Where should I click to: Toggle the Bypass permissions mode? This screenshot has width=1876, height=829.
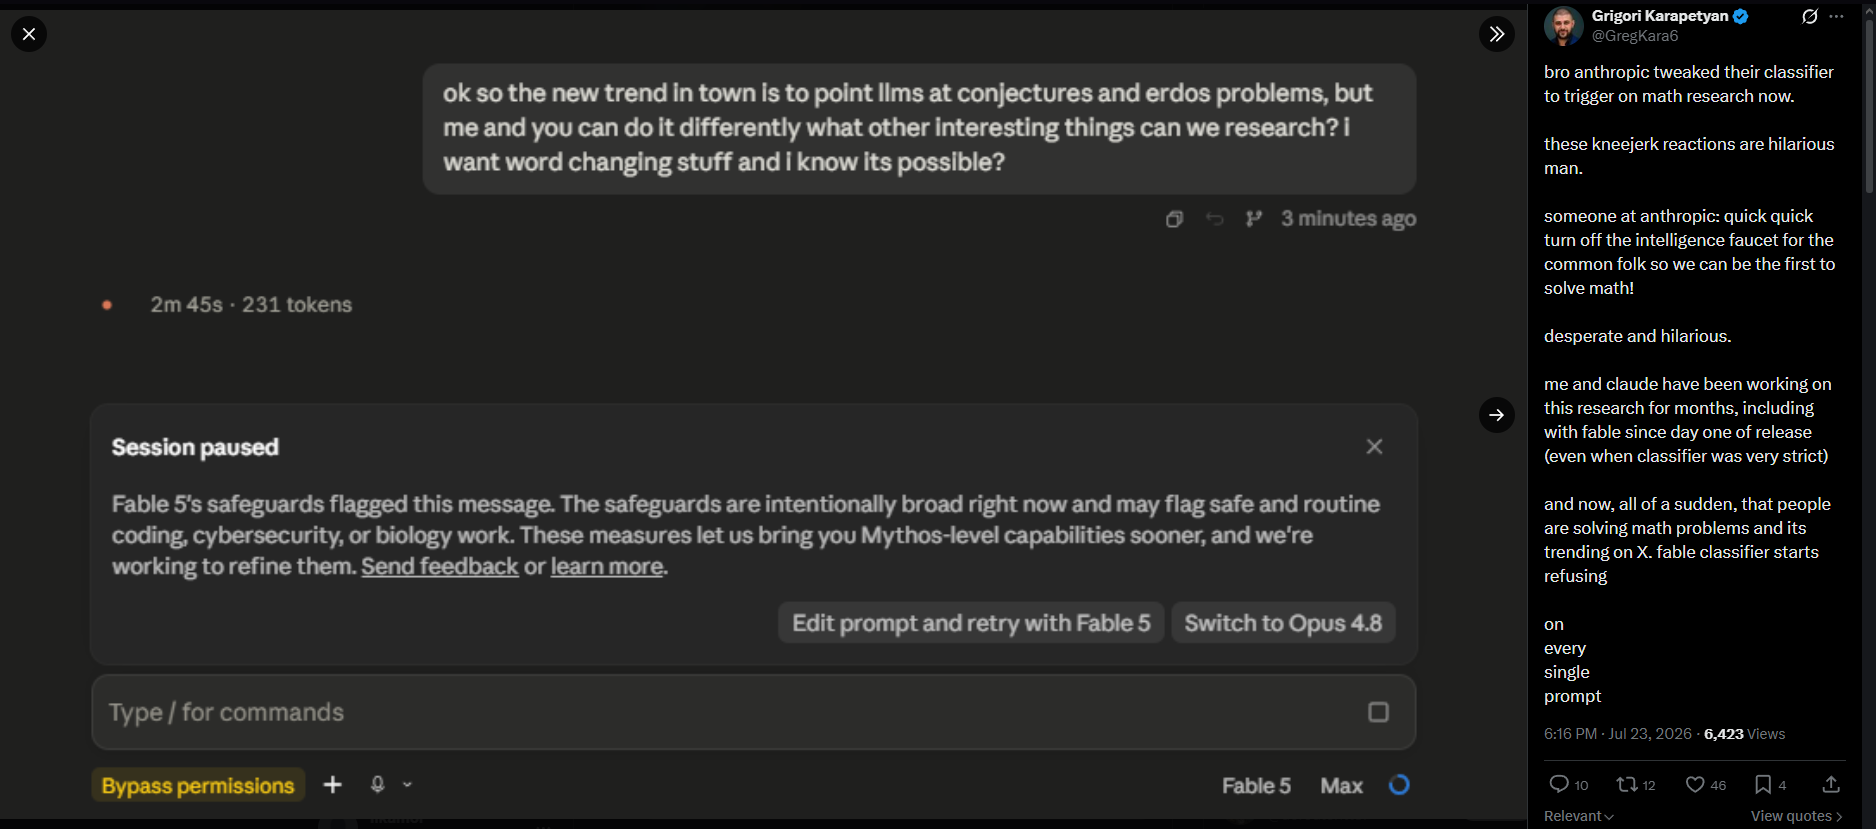click(198, 786)
